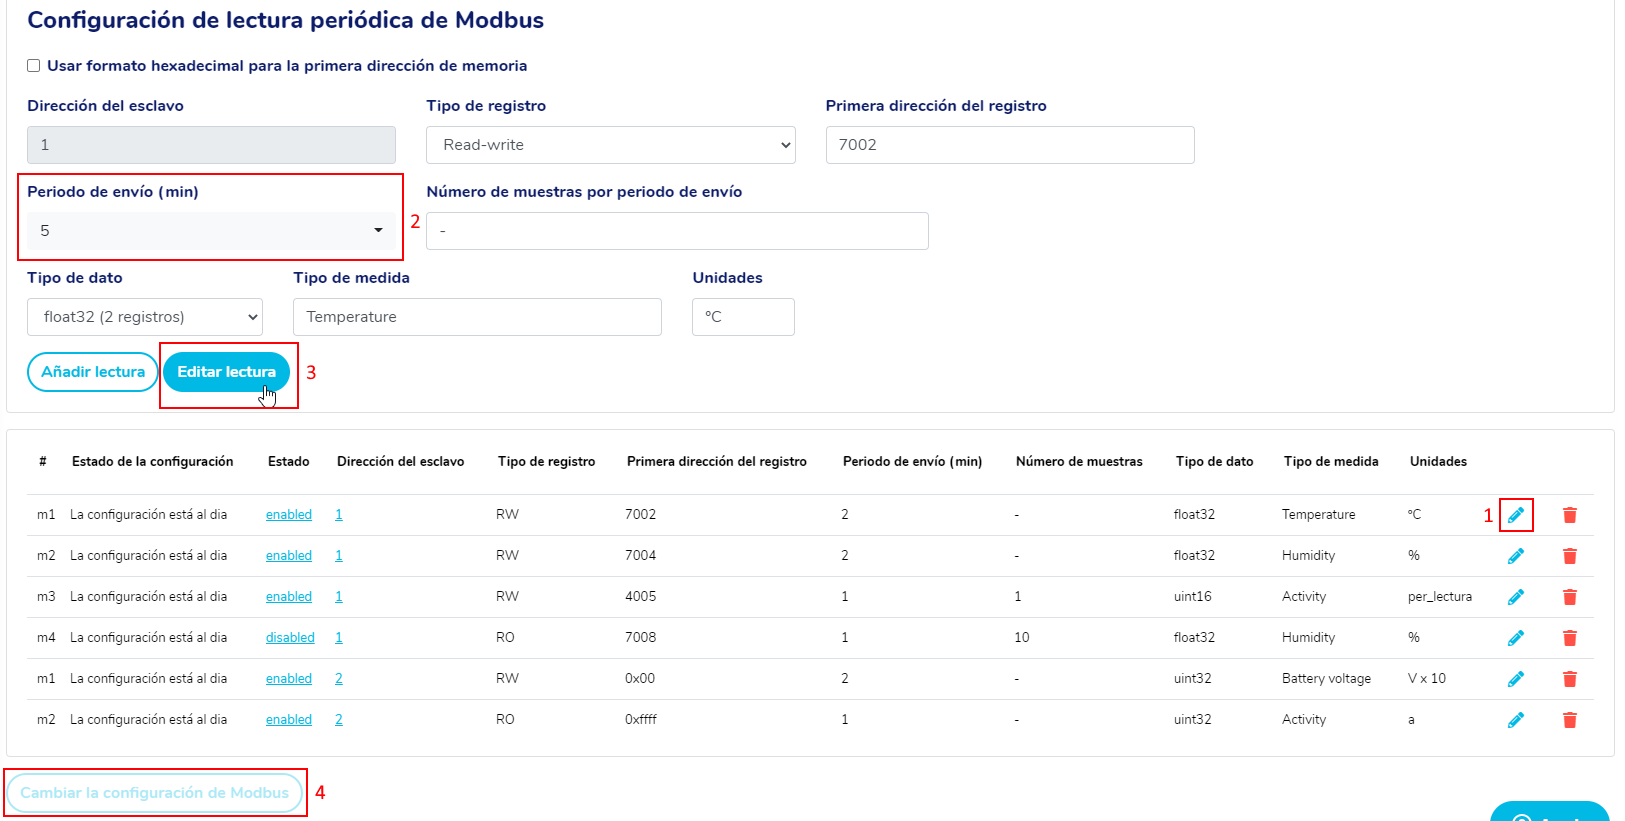Viewport: 1625px width, 821px height.
Task: Expand the Periodo de envío dropdown
Action: [x=210, y=231]
